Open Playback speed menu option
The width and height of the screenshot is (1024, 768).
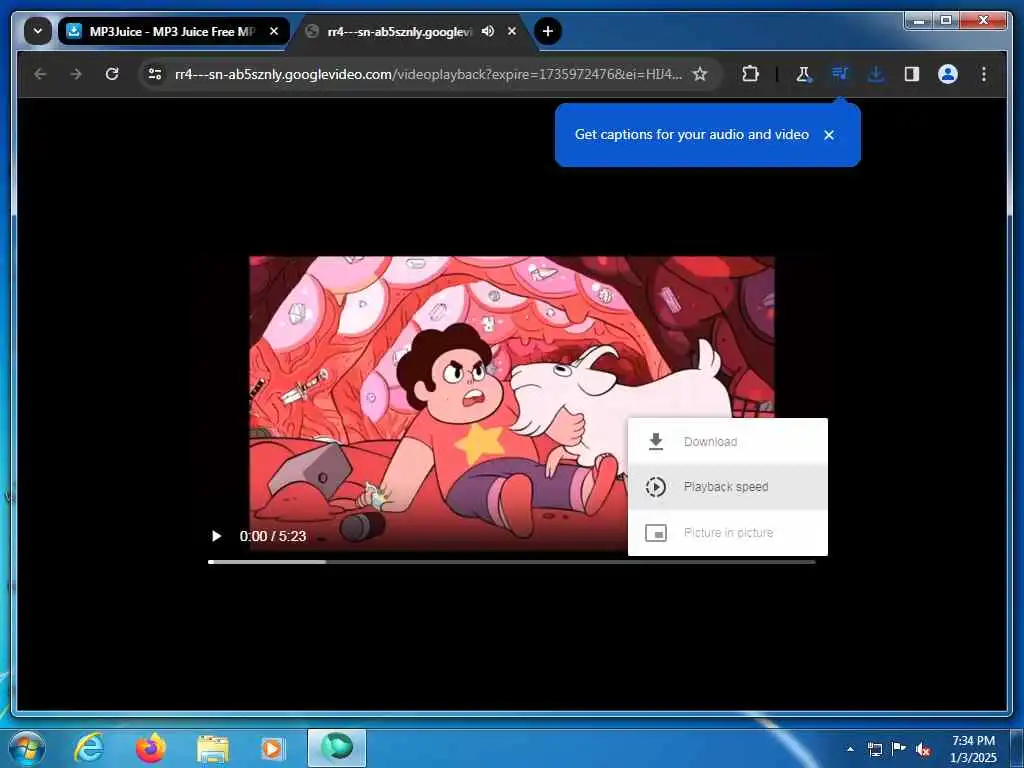coord(728,487)
